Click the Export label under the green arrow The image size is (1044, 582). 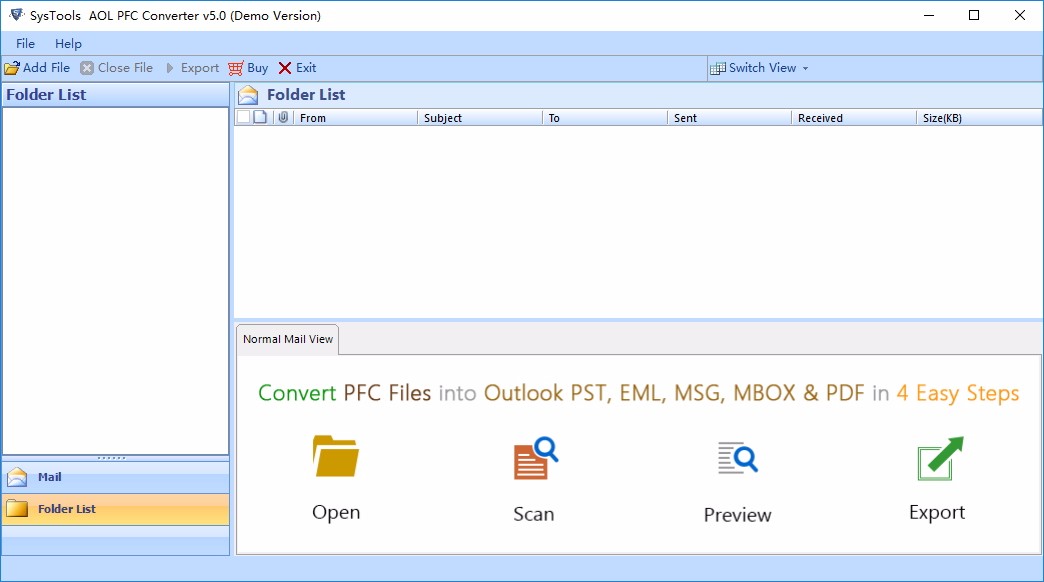pyautogui.click(x=937, y=512)
